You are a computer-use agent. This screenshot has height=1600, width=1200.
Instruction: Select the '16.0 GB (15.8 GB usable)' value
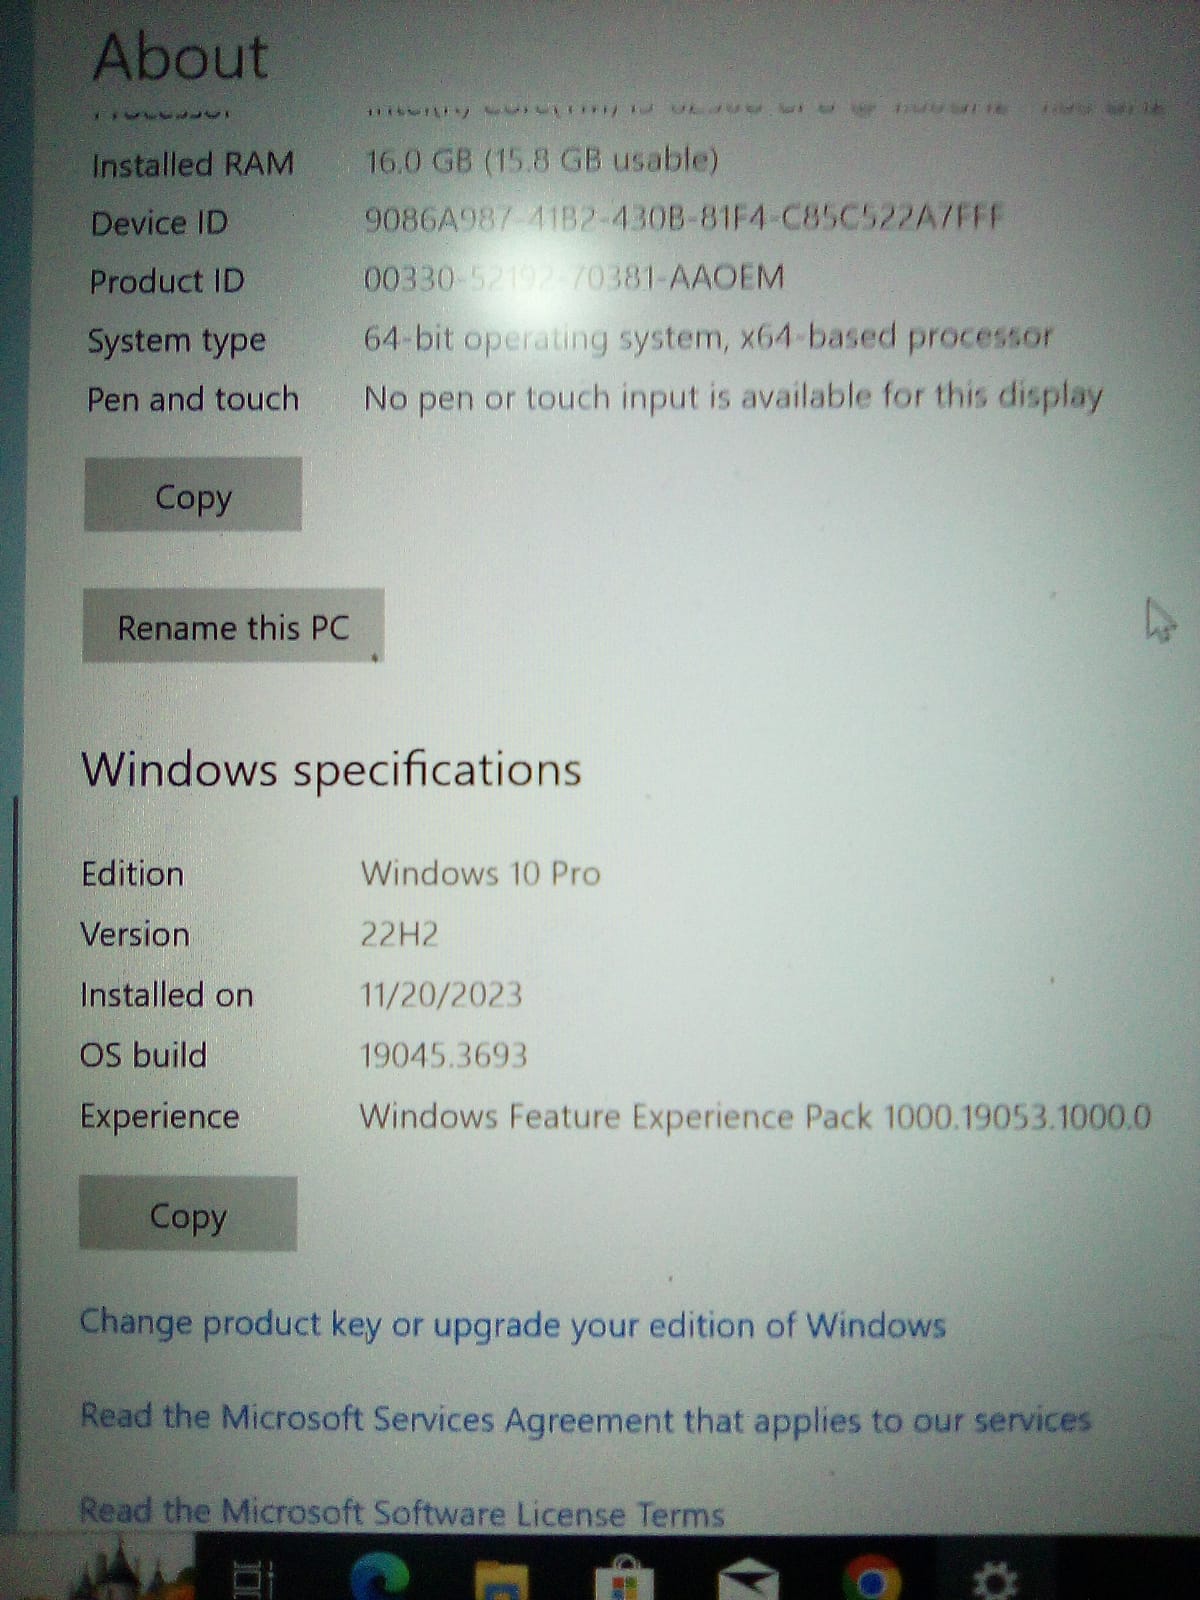541,160
